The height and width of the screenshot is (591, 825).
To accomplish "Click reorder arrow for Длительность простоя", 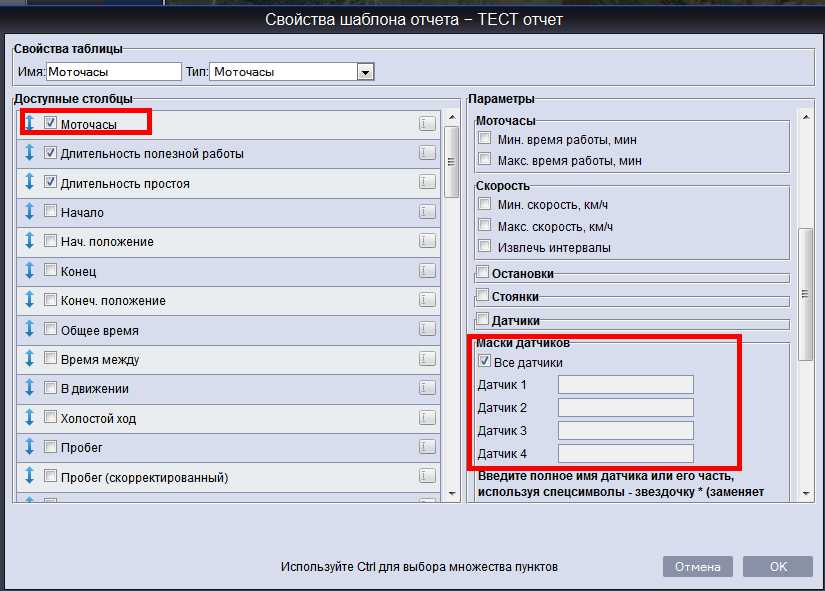I will click(30, 182).
